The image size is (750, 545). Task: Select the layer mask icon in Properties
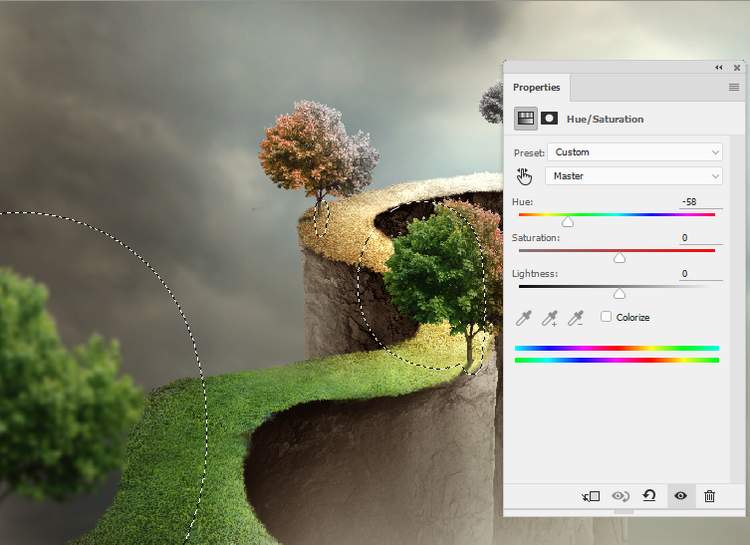coord(549,118)
